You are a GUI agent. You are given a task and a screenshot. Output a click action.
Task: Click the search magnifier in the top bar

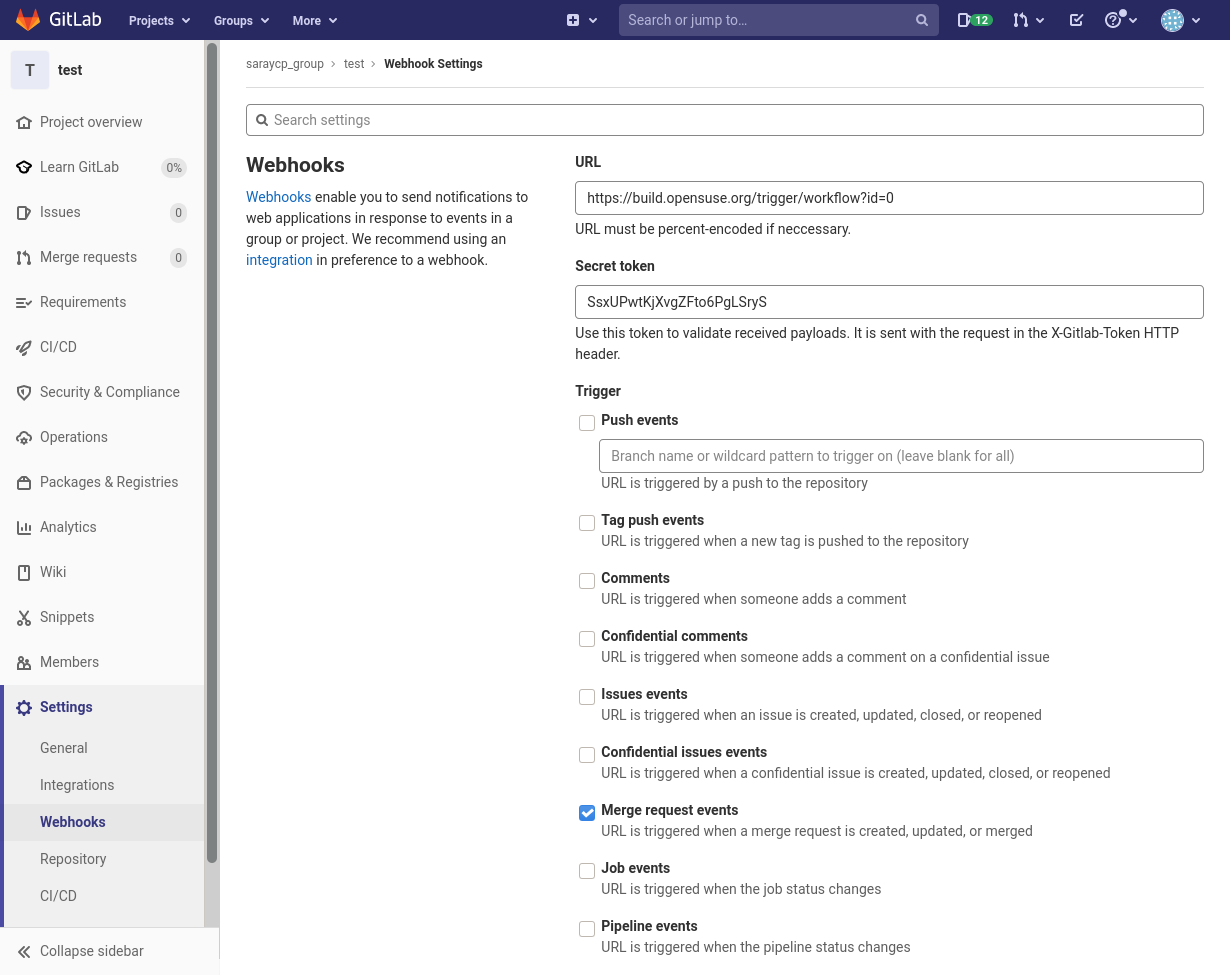920,19
